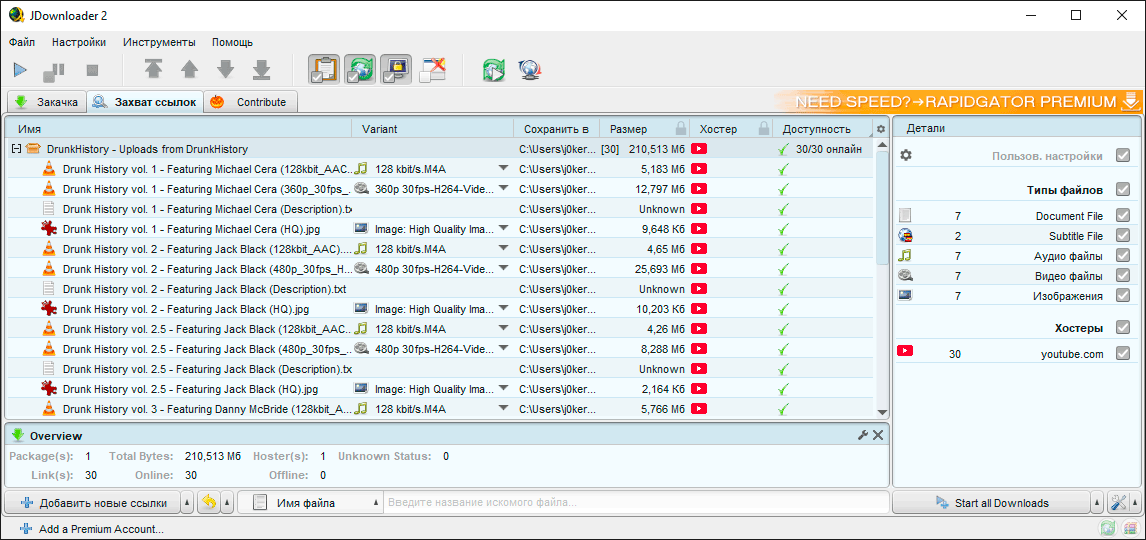Toggle Типы файлов checkbox
The image size is (1146, 540).
click(x=1123, y=190)
